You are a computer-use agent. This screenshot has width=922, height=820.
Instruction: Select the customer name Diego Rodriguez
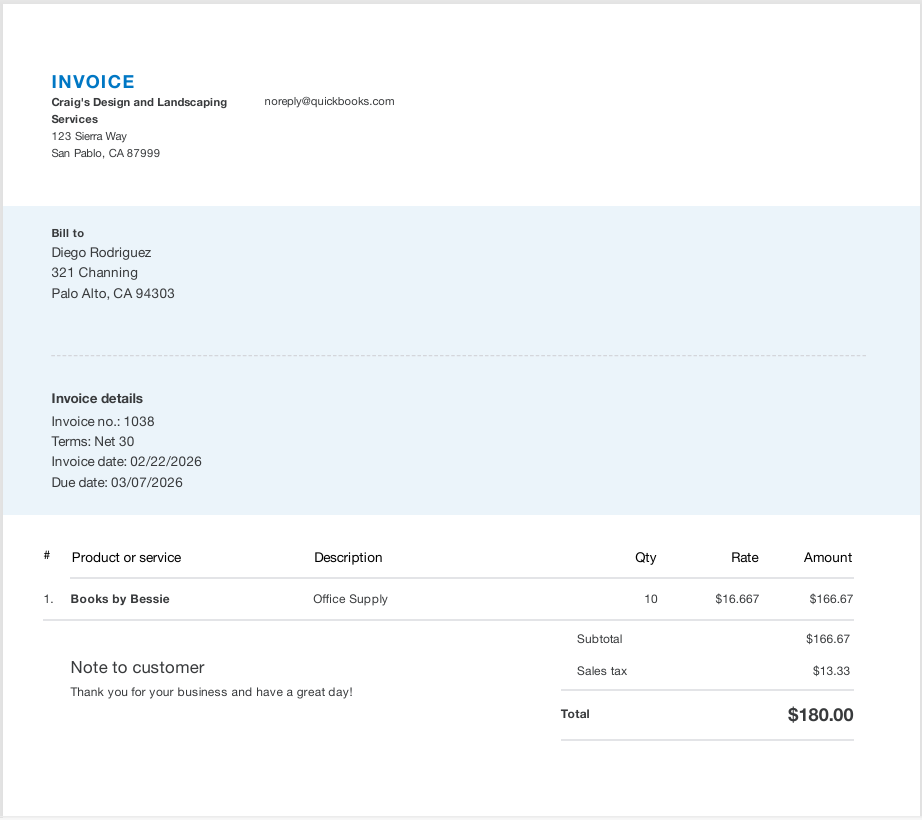pos(101,253)
